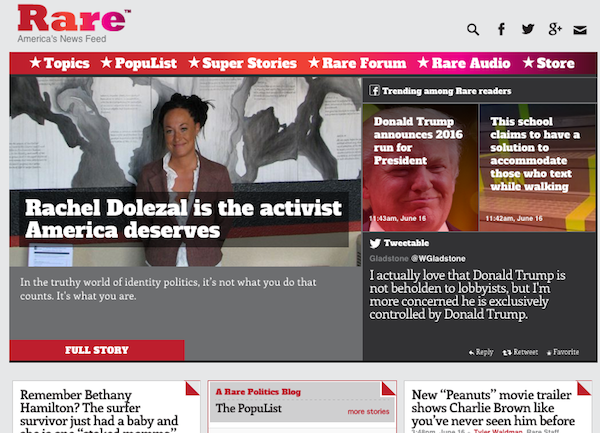Reply to the Gladstone tweet

click(x=481, y=352)
